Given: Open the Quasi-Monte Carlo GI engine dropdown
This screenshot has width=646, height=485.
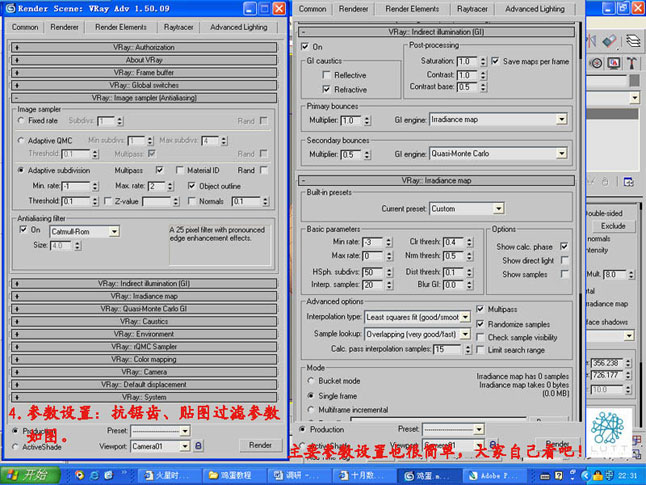Looking at the screenshot, I should [562, 154].
